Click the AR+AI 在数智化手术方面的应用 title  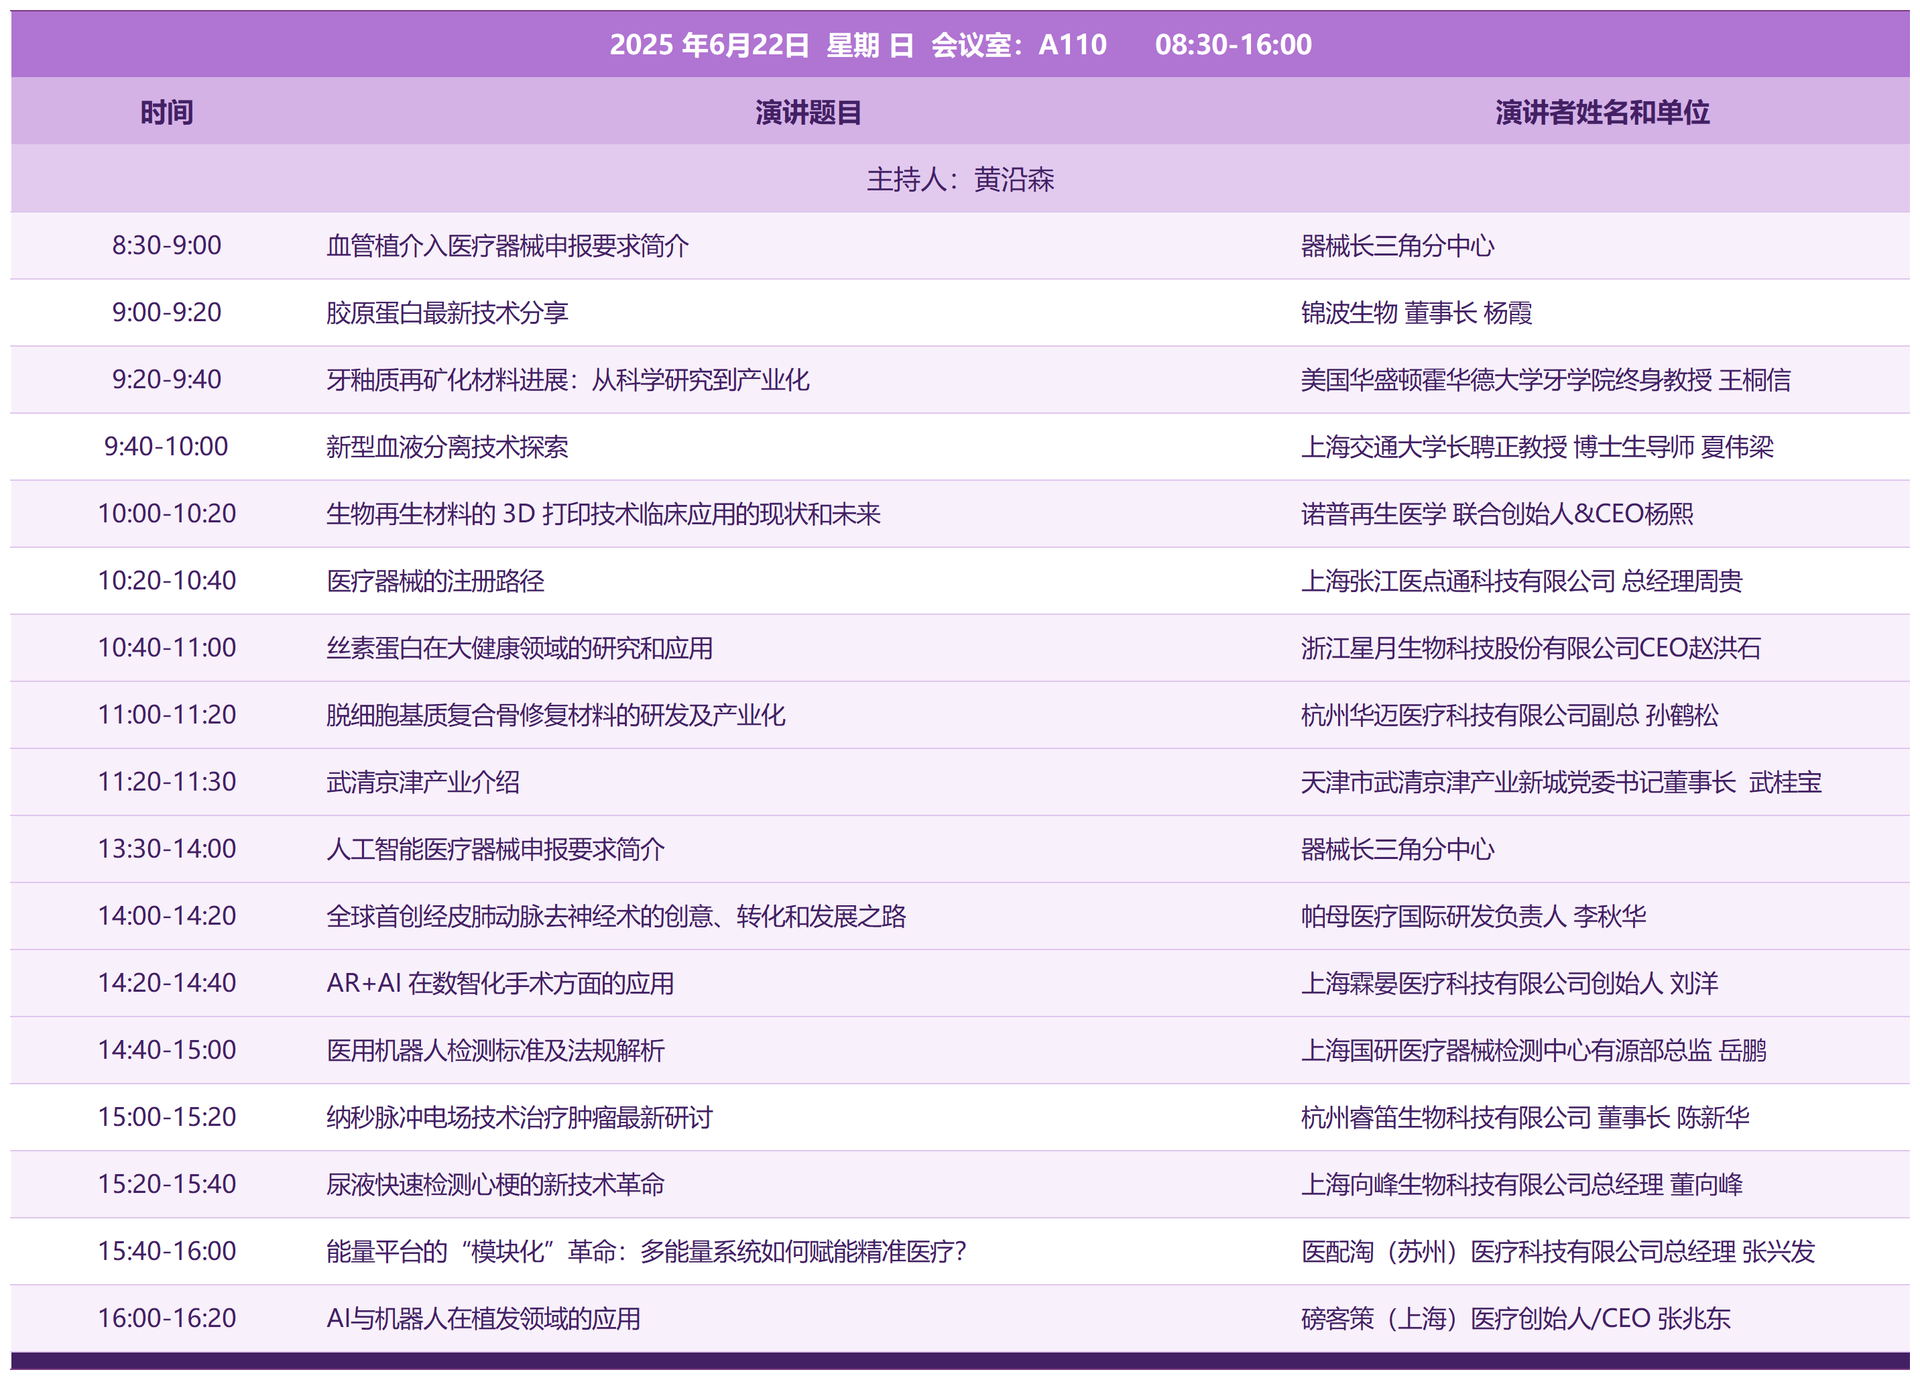(500, 982)
